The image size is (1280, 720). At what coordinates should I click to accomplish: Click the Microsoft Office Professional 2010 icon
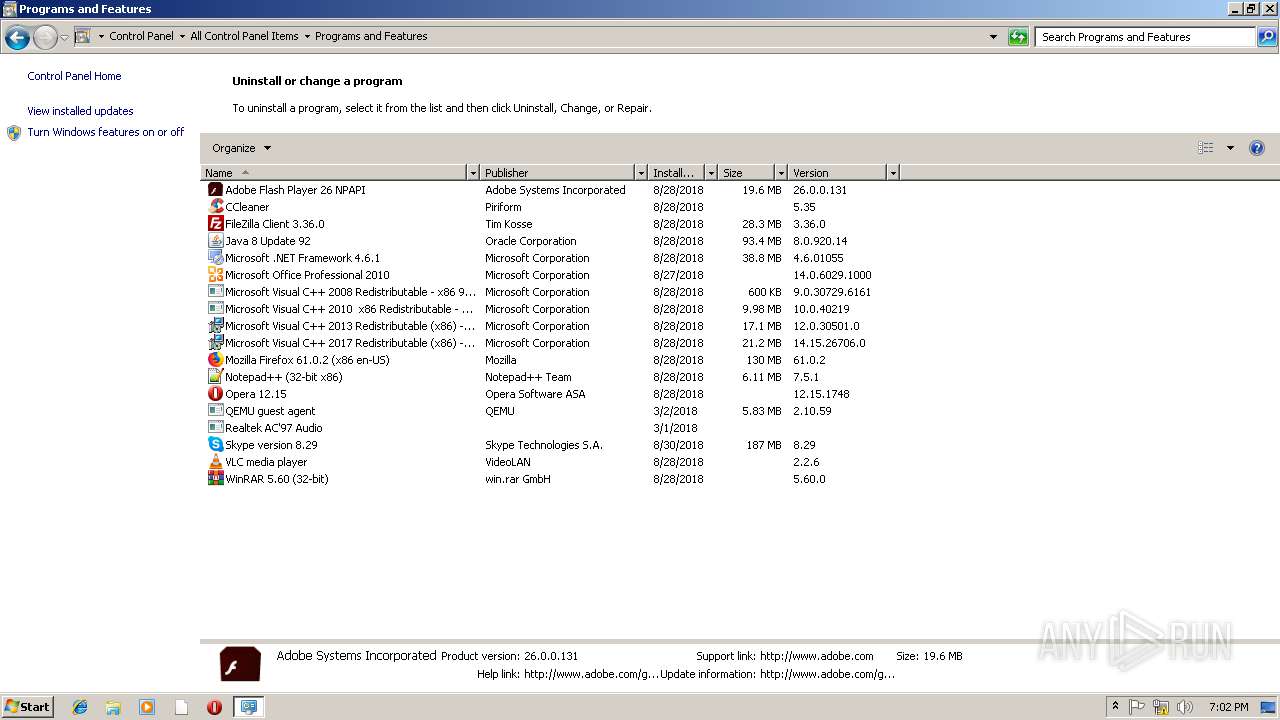click(x=215, y=275)
